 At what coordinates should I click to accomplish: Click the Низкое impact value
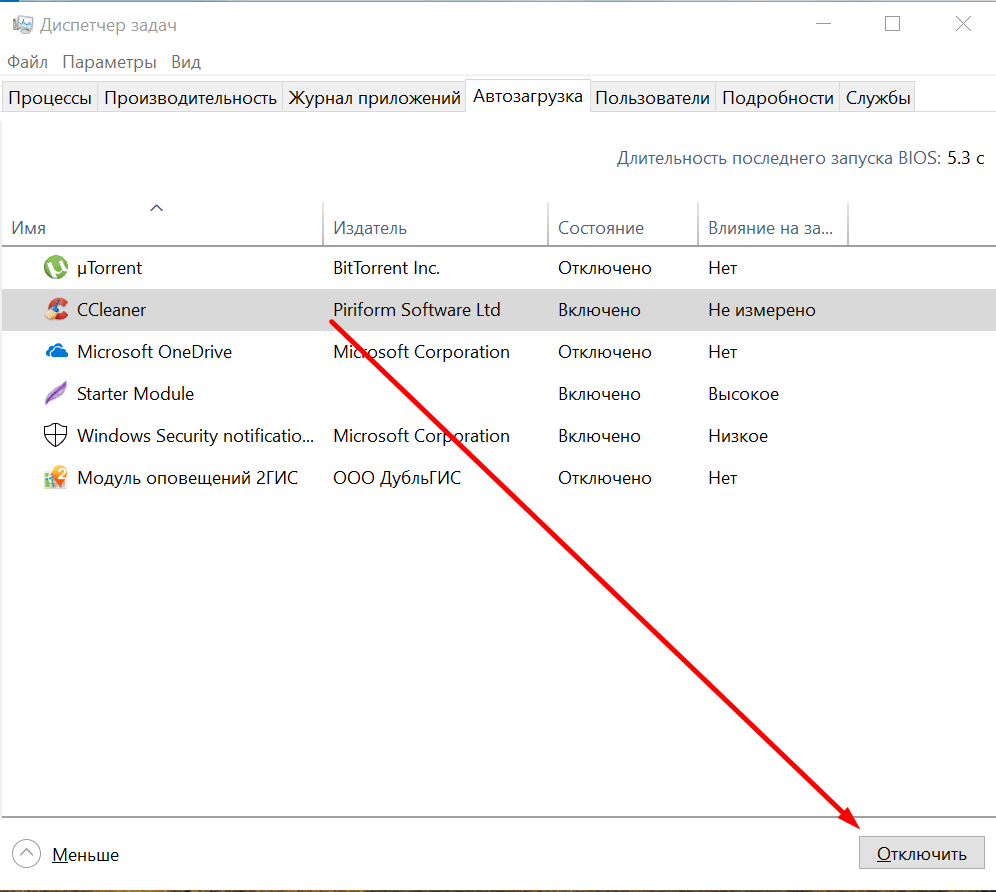(737, 435)
